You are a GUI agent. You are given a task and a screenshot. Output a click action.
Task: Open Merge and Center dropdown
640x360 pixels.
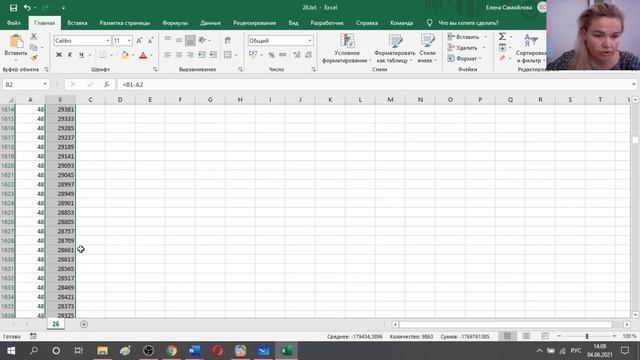coord(236,55)
